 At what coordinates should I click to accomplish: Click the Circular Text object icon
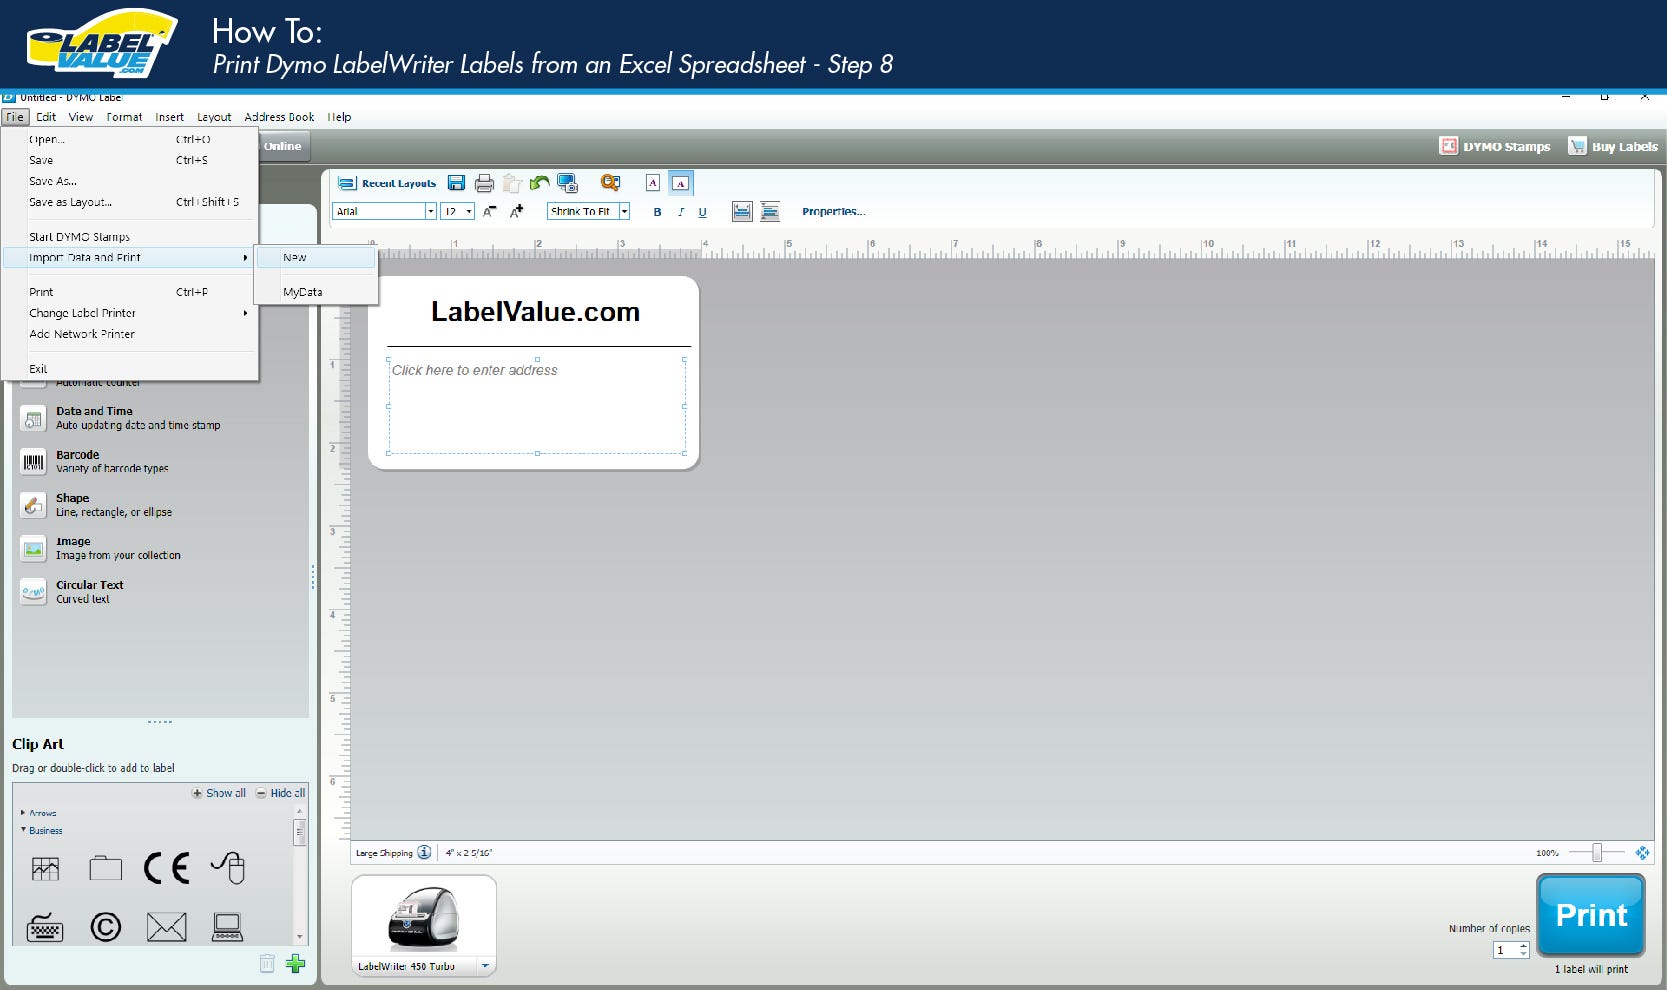click(33, 592)
